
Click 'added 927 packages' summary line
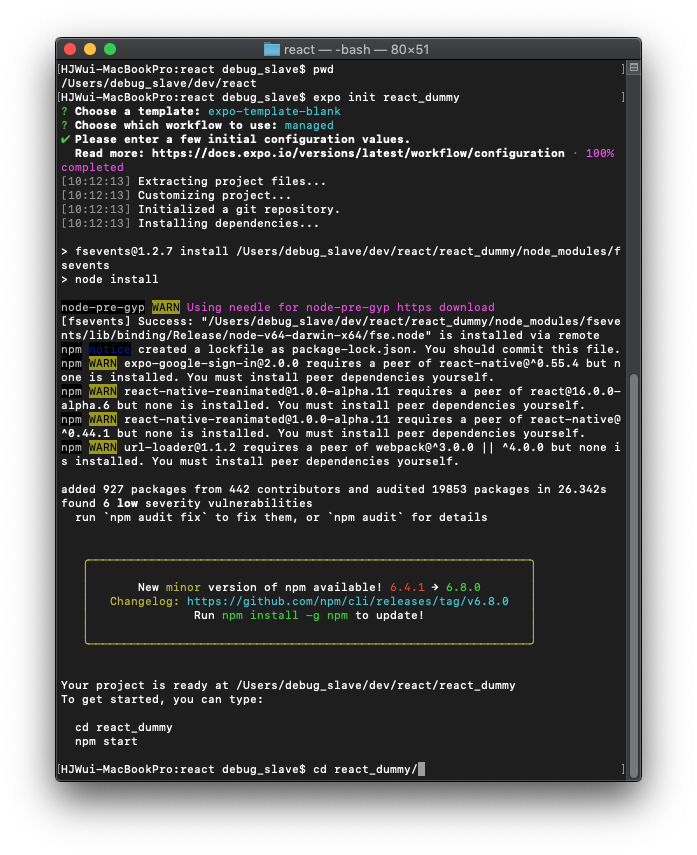[x=334, y=489]
